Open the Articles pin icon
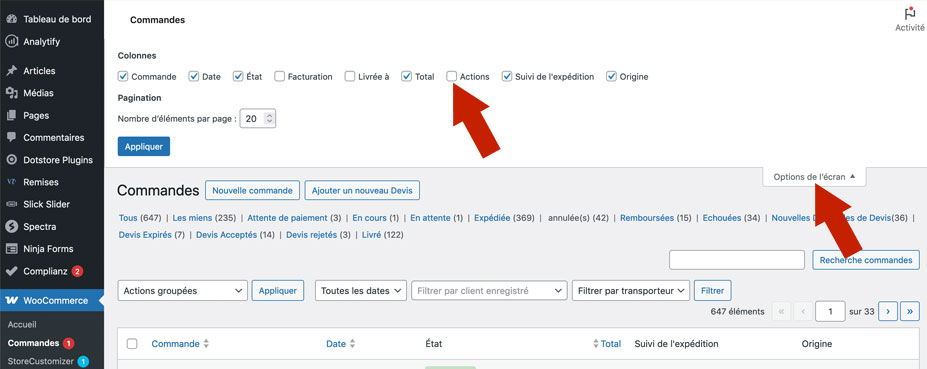Image resolution: width=927 pixels, height=369 pixels. [x=11, y=71]
